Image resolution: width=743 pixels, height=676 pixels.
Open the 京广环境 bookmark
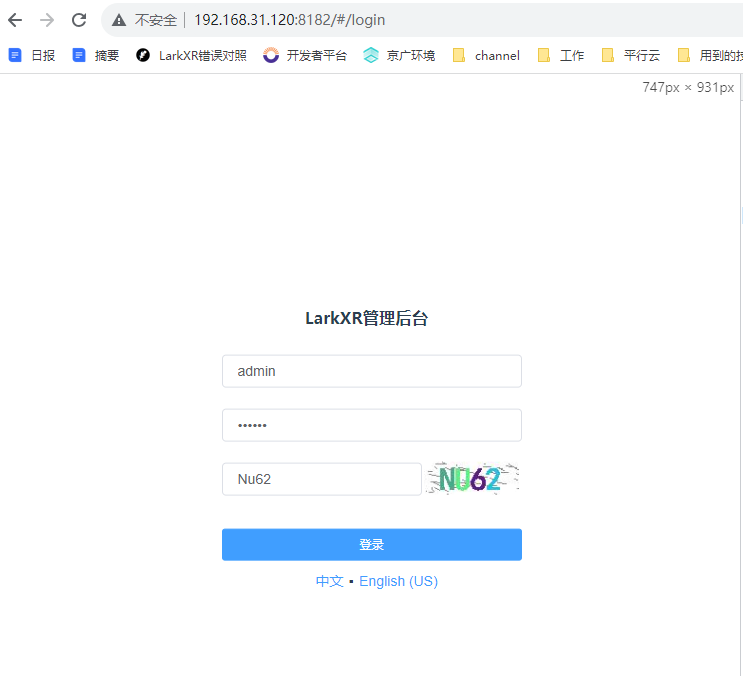coord(399,55)
